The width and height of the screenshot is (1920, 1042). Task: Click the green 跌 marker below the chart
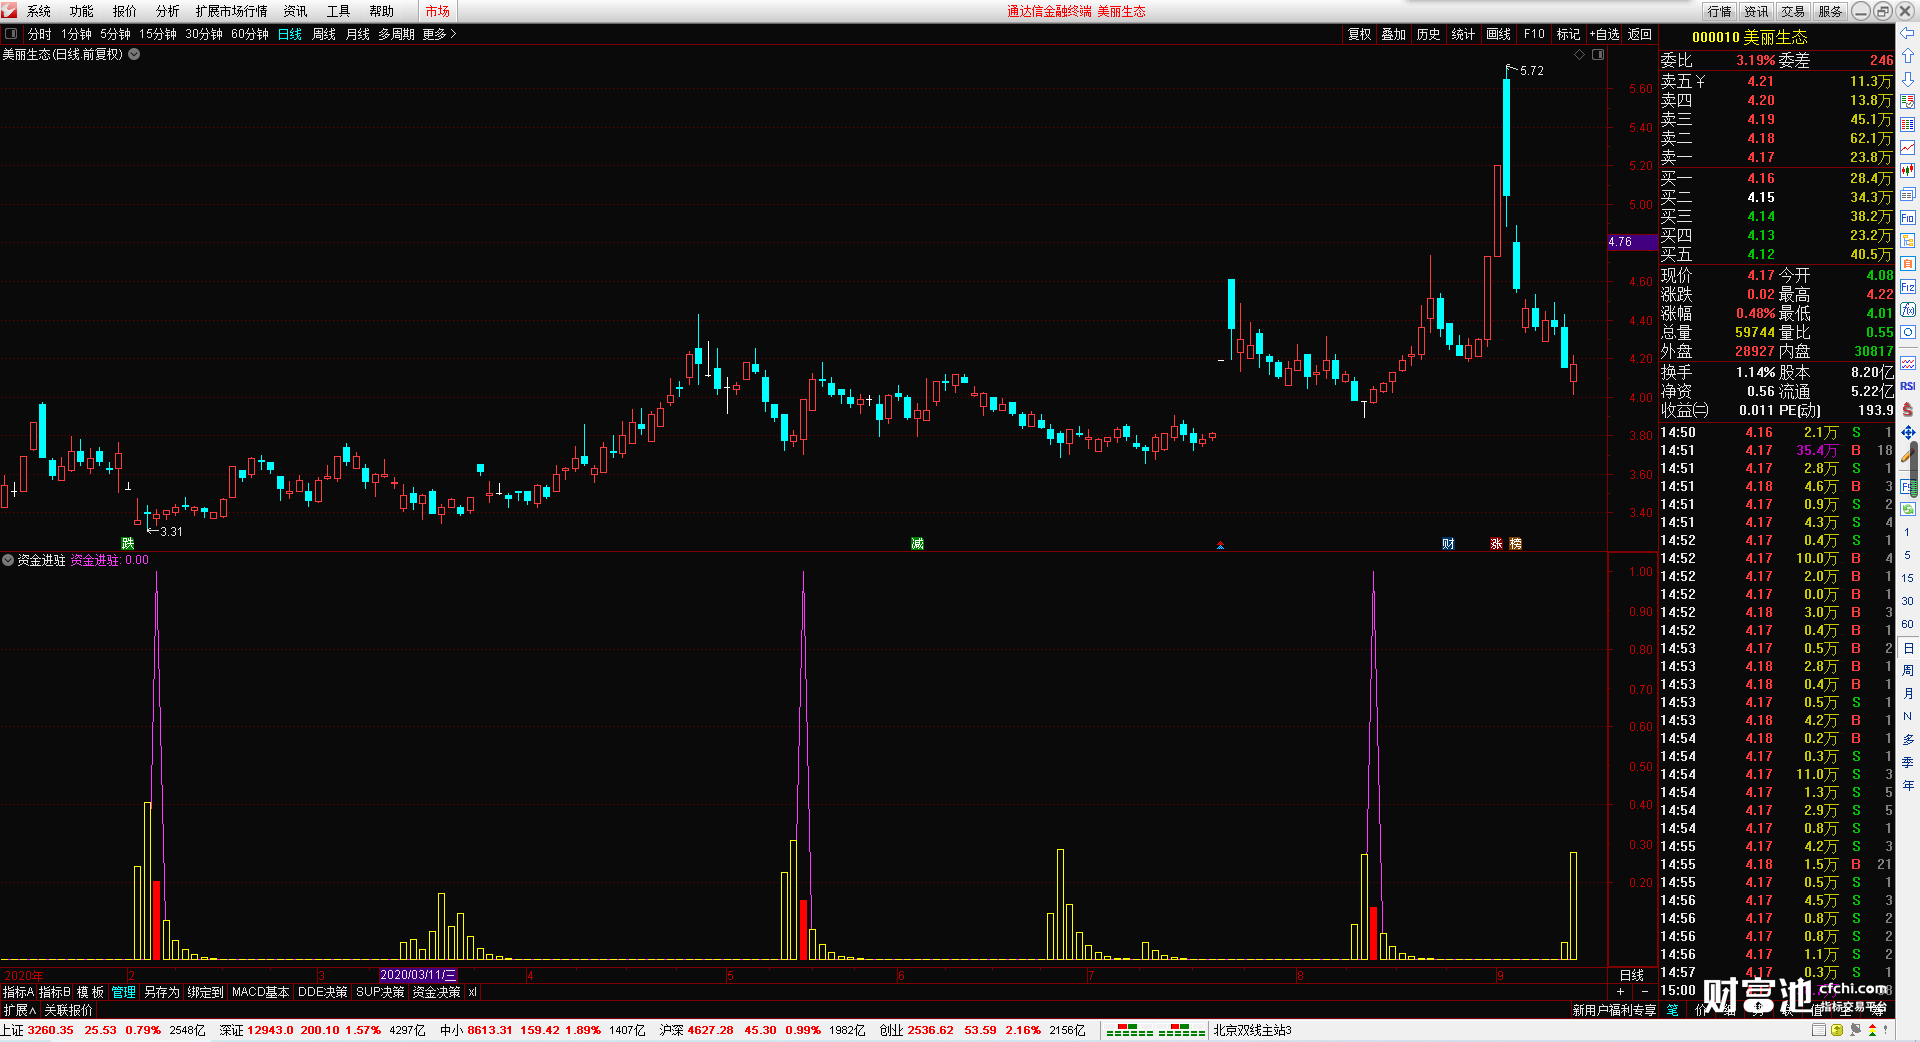click(128, 544)
